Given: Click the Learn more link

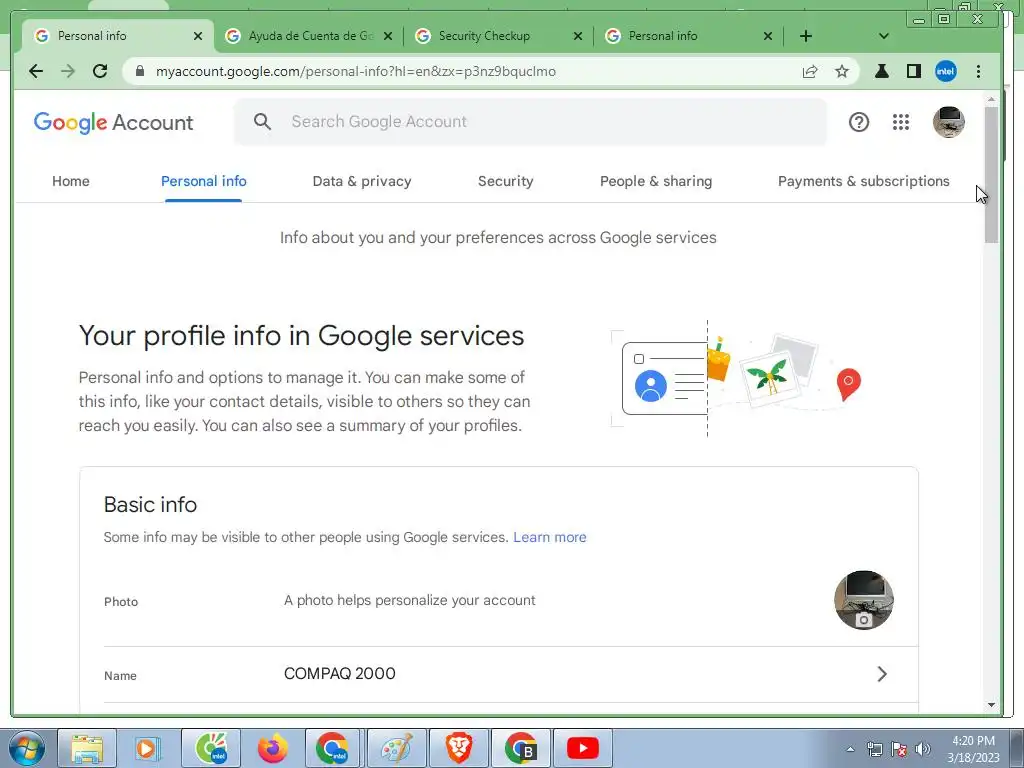Looking at the screenshot, I should point(550,537).
